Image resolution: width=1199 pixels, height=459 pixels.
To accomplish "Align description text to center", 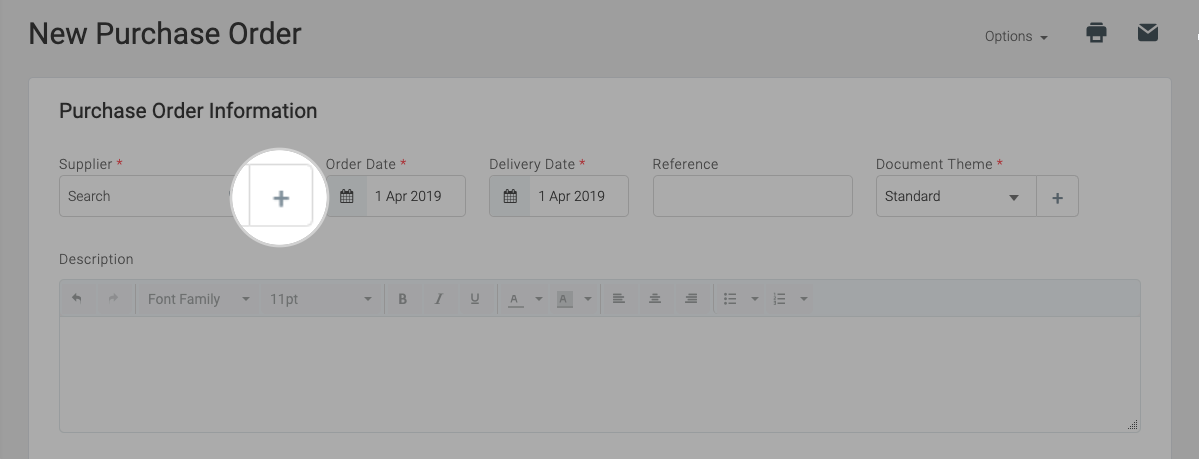I will click(655, 299).
